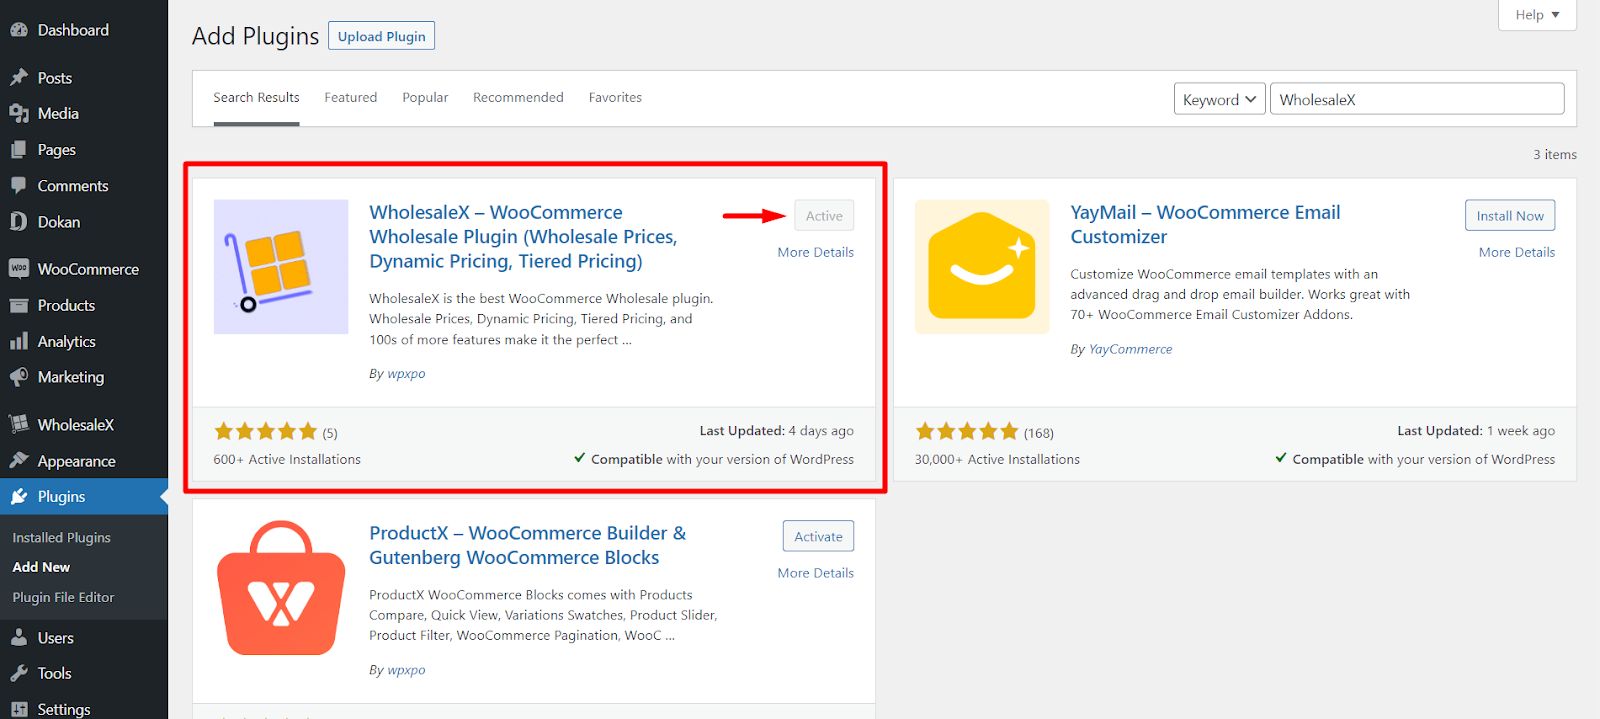This screenshot has width=1600, height=719.
Task: Click Install Now for YayMail
Action: [x=1510, y=216]
